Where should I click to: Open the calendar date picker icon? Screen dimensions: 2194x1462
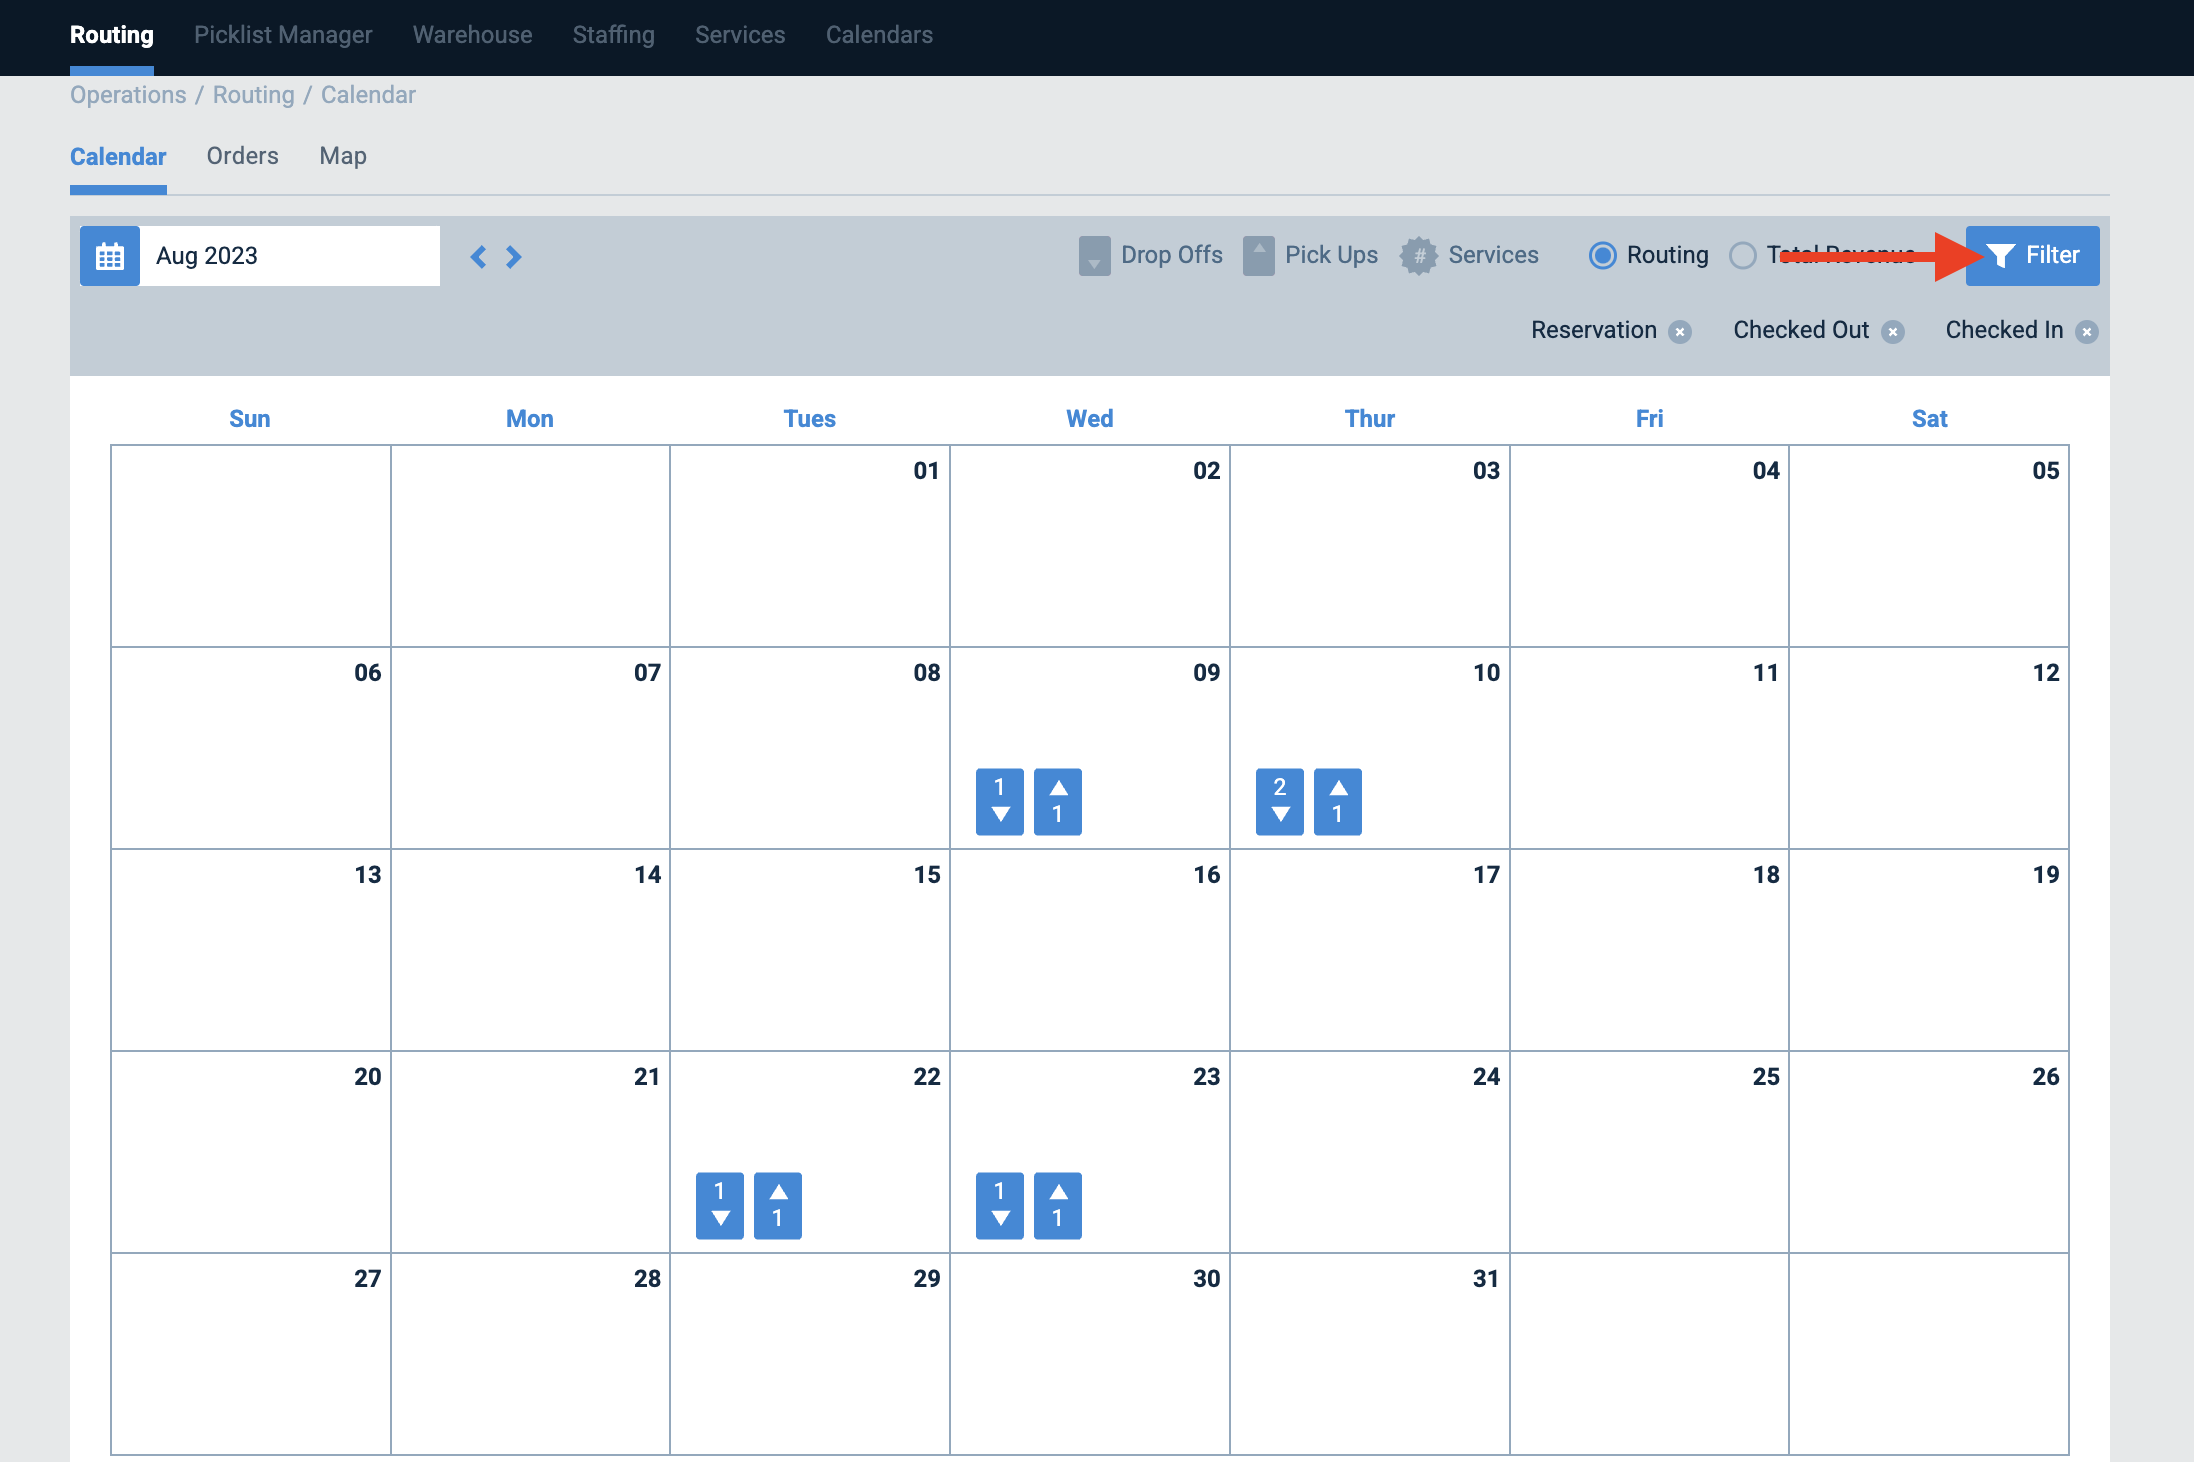pos(110,256)
